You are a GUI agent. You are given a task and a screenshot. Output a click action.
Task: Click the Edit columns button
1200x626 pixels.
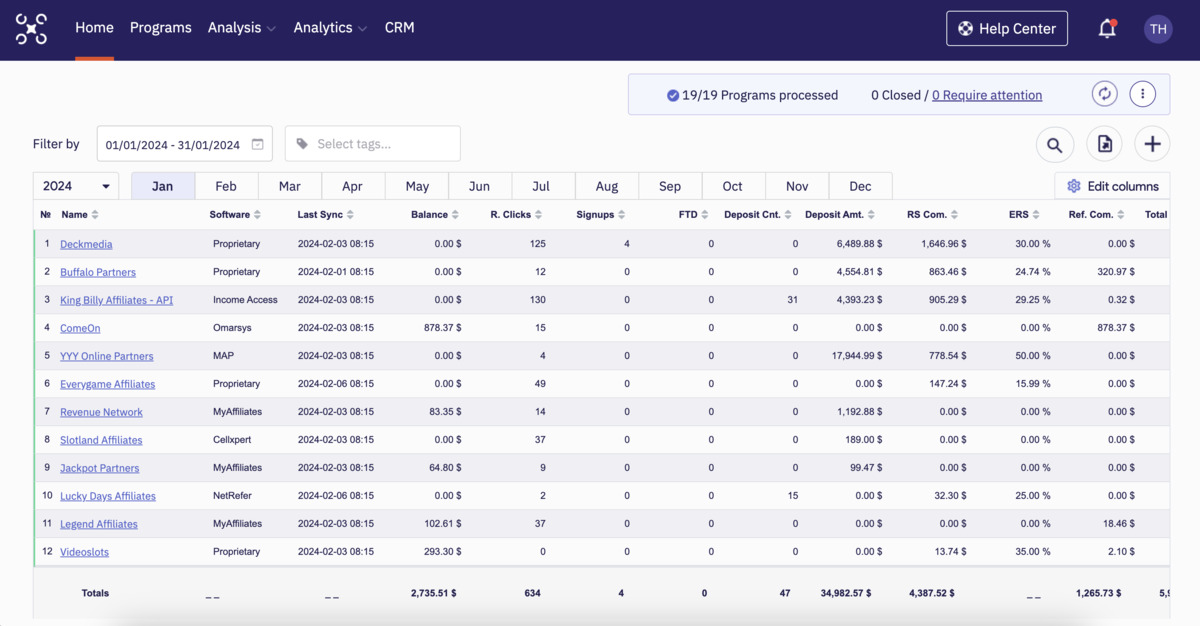click(x=1113, y=186)
